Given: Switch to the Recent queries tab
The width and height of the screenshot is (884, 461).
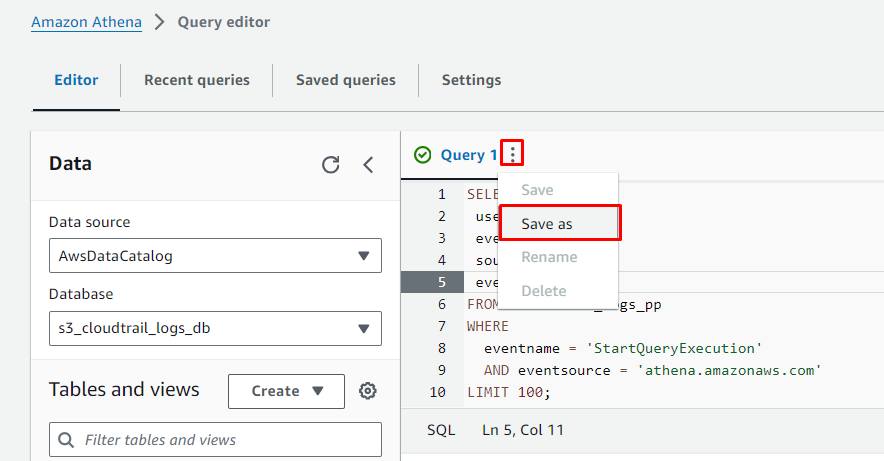Looking at the screenshot, I should click(x=196, y=80).
